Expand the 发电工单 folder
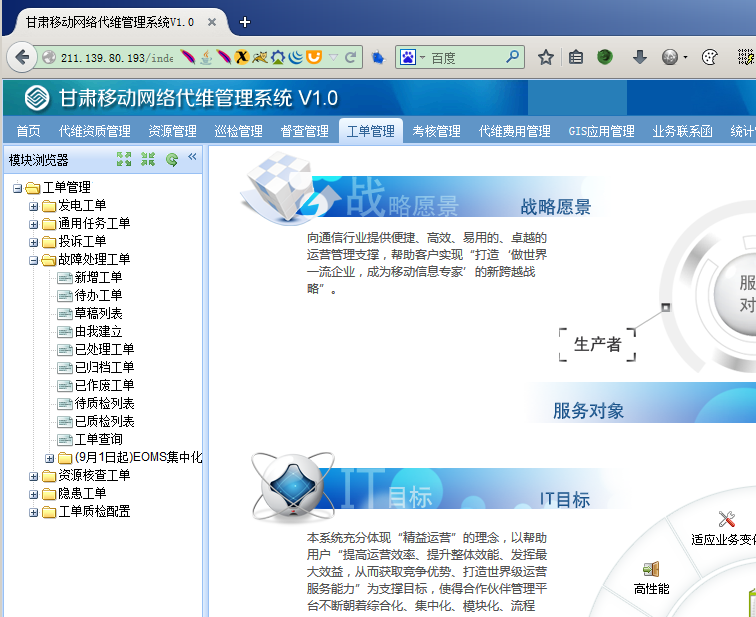Screen dimensions: 756x617 tap(33, 206)
